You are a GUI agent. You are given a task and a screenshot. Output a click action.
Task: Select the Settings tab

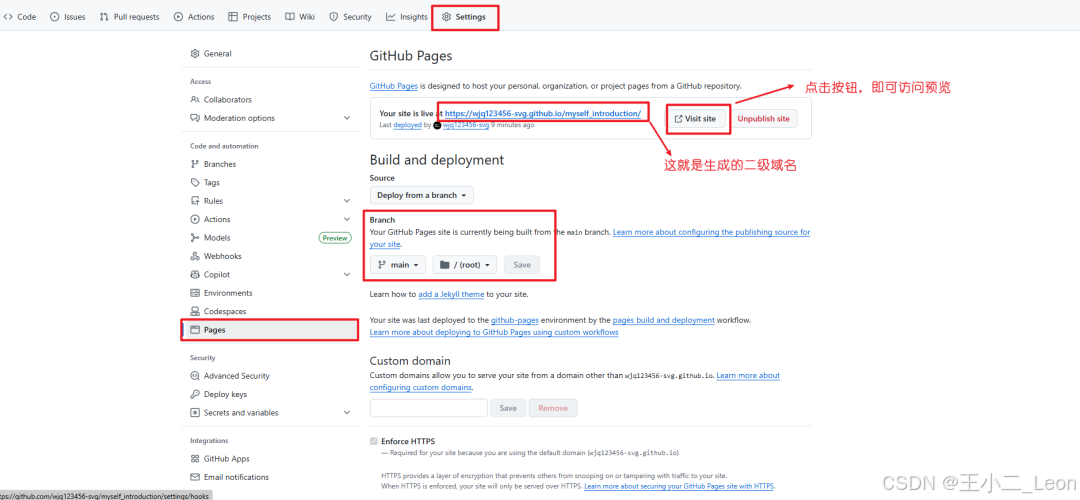pos(464,17)
